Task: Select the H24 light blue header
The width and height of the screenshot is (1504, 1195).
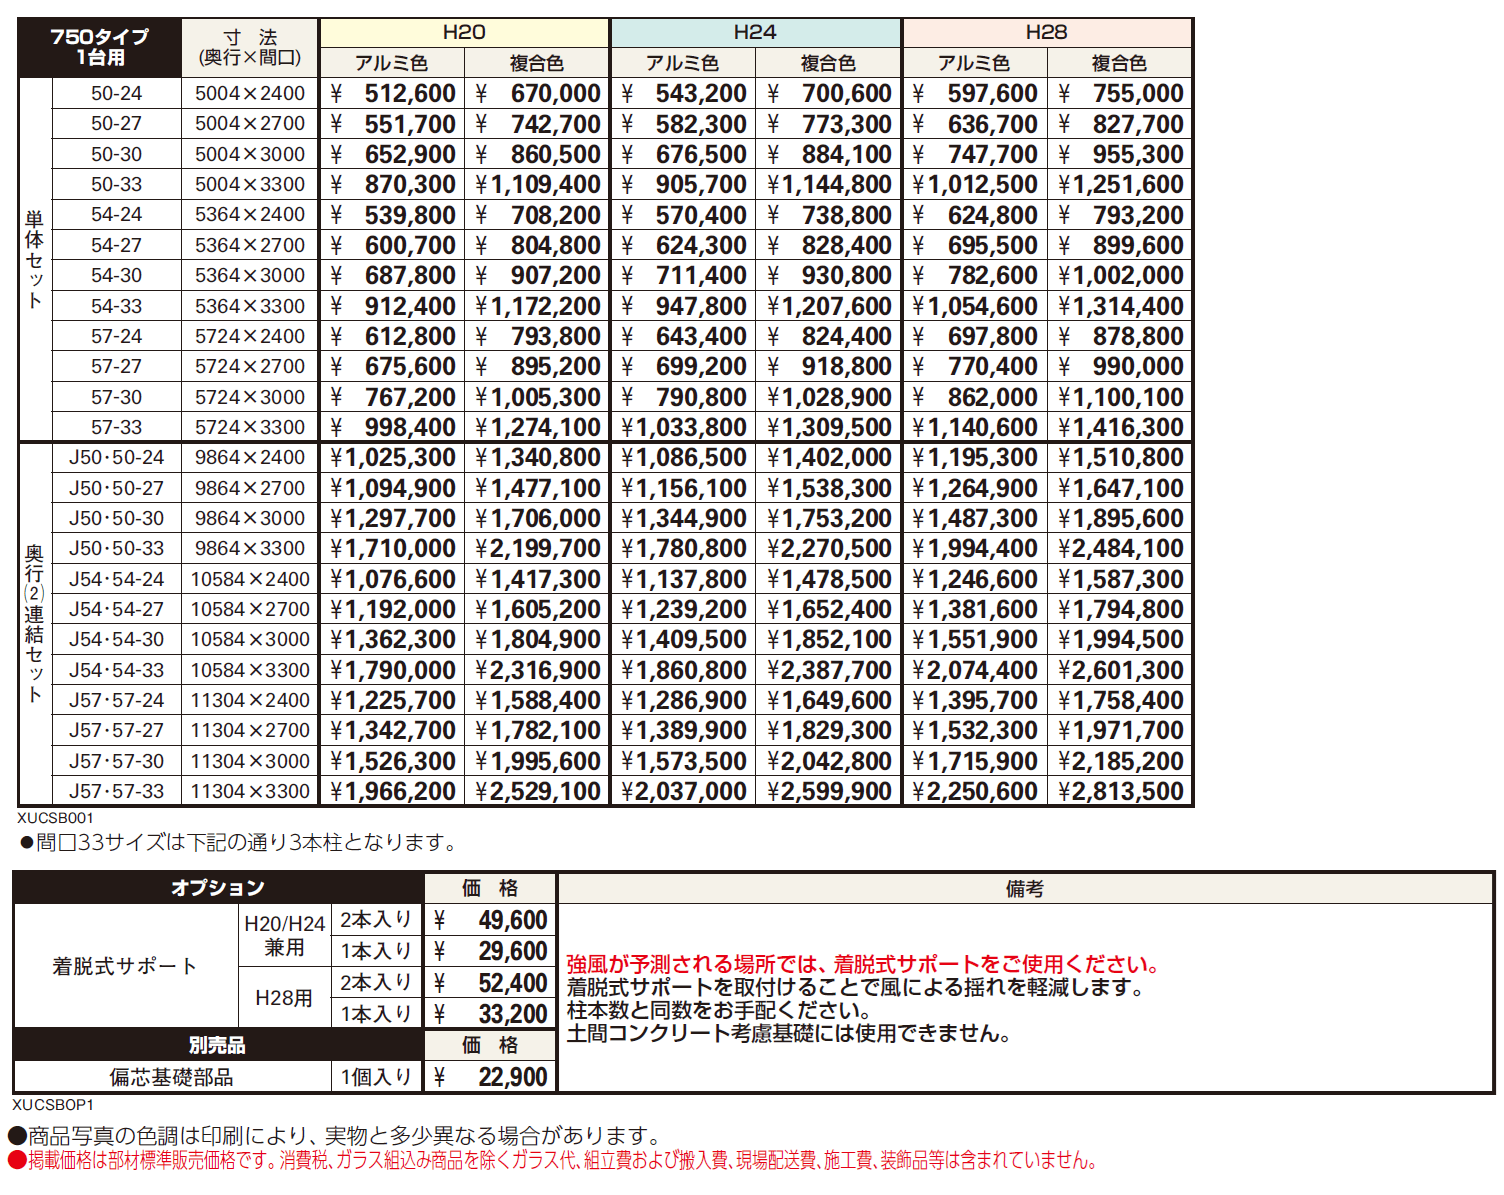Action: (x=755, y=32)
